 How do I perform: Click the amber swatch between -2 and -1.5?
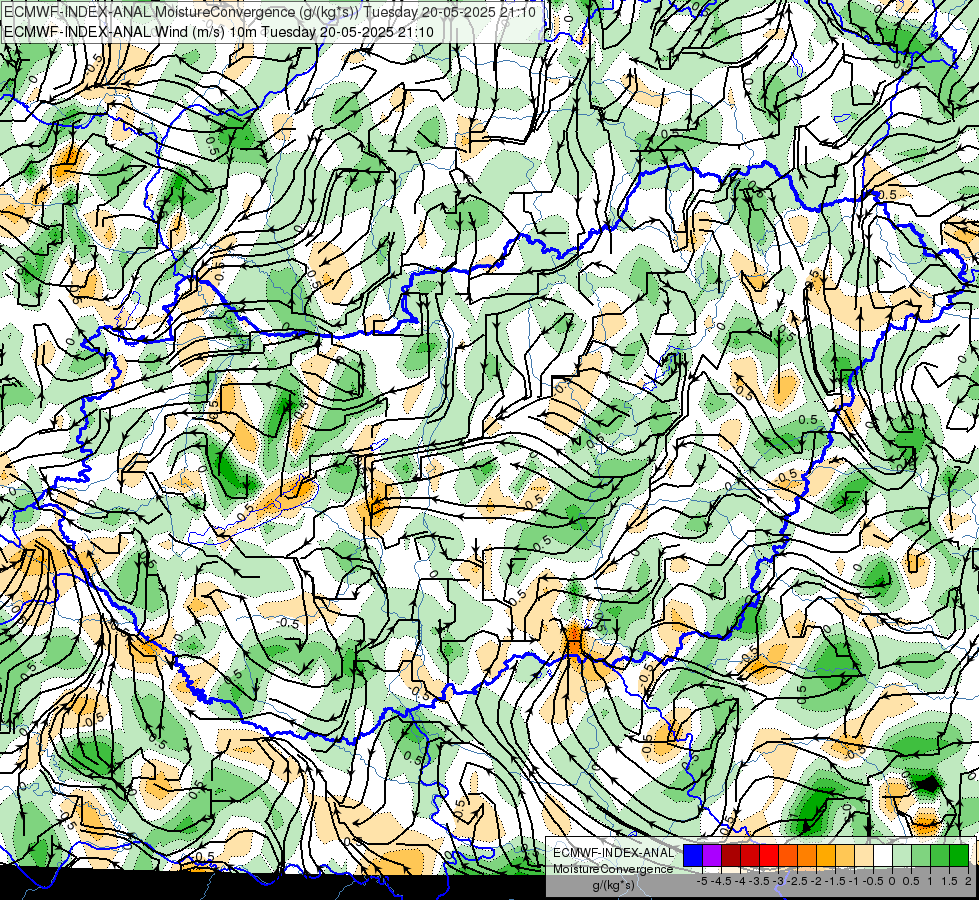pyautogui.click(x=826, y=855)
